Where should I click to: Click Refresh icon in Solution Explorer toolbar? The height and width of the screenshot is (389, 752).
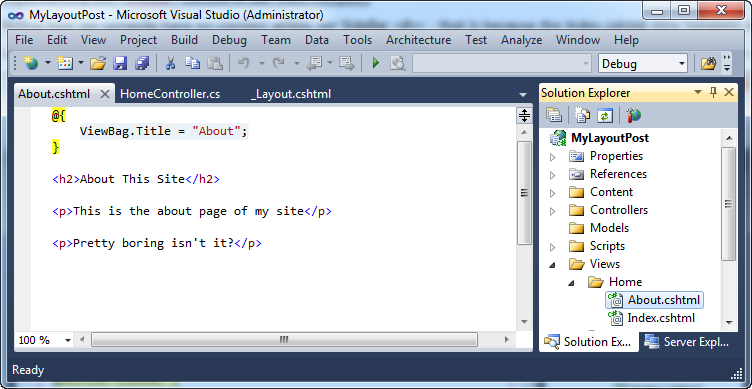(605, 115)
